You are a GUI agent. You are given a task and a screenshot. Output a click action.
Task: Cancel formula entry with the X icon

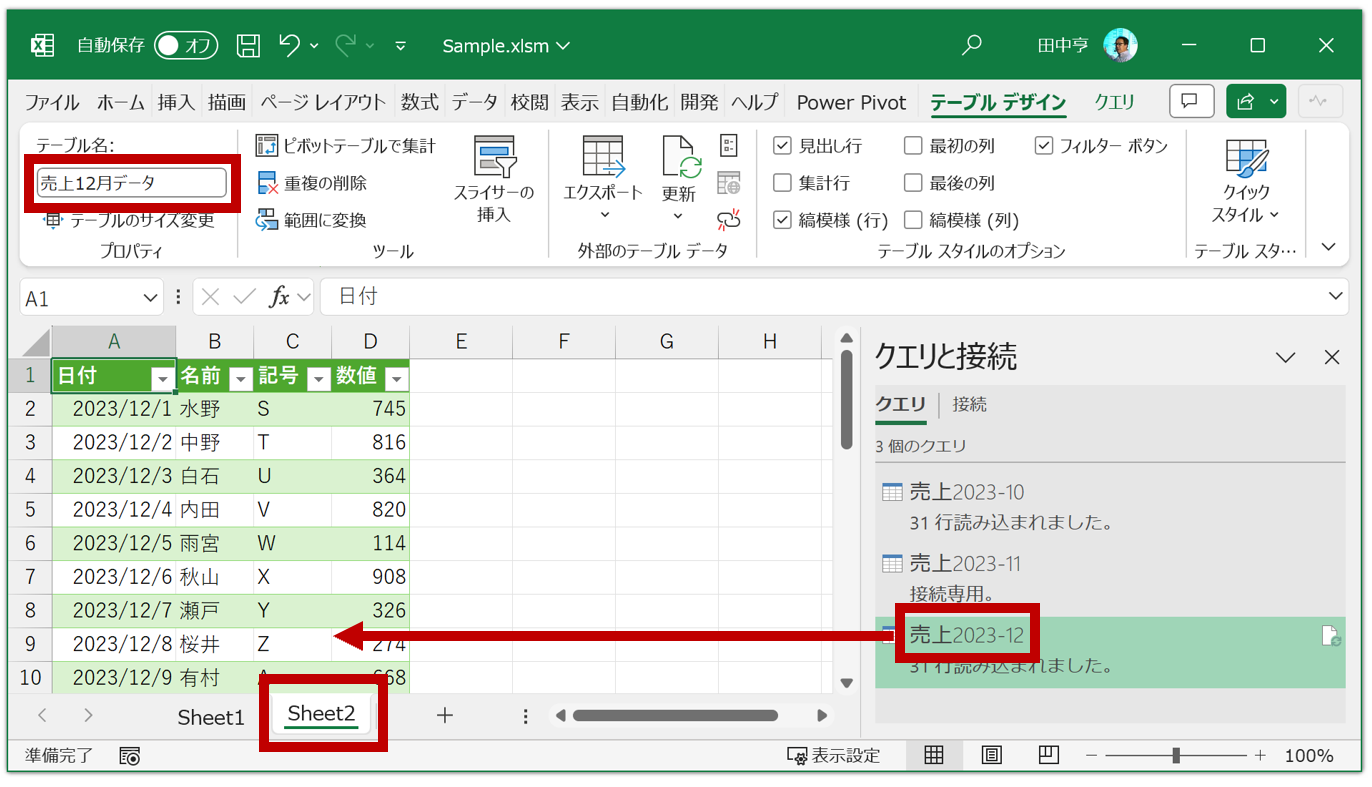[210, 297]
